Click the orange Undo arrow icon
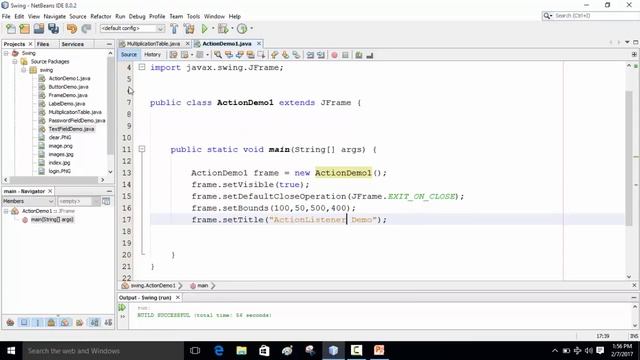 [x=72, y=29]
